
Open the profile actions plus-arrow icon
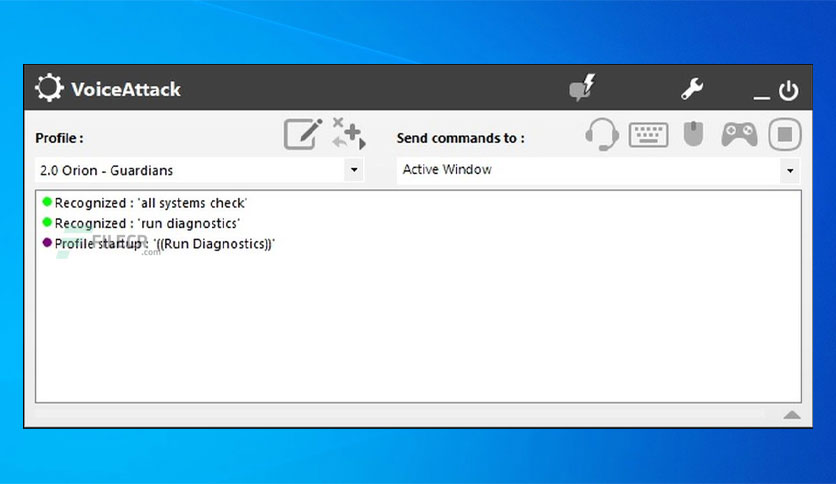tap(349, 133)
